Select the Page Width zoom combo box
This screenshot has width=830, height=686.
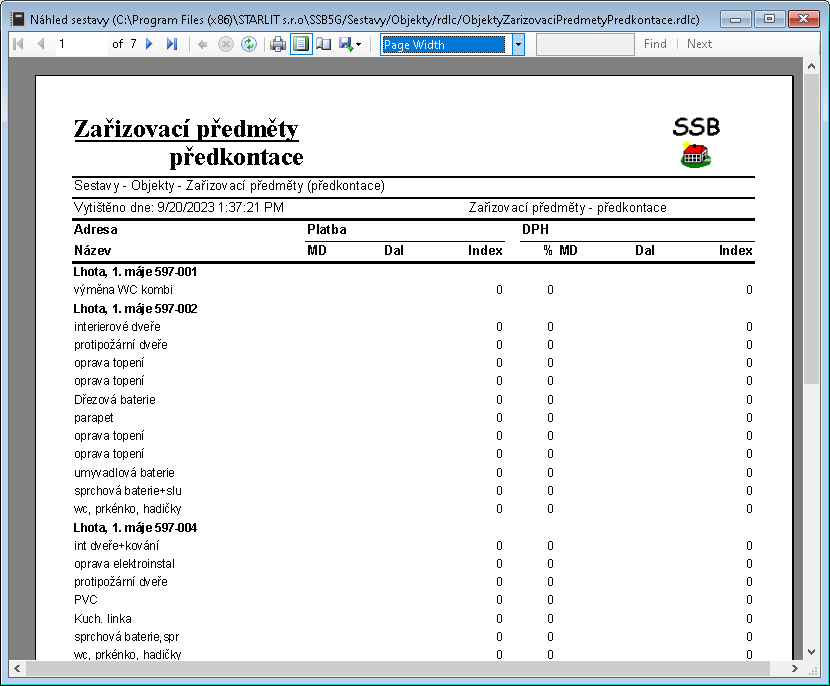pyautogui.click(x=444, y=44)
